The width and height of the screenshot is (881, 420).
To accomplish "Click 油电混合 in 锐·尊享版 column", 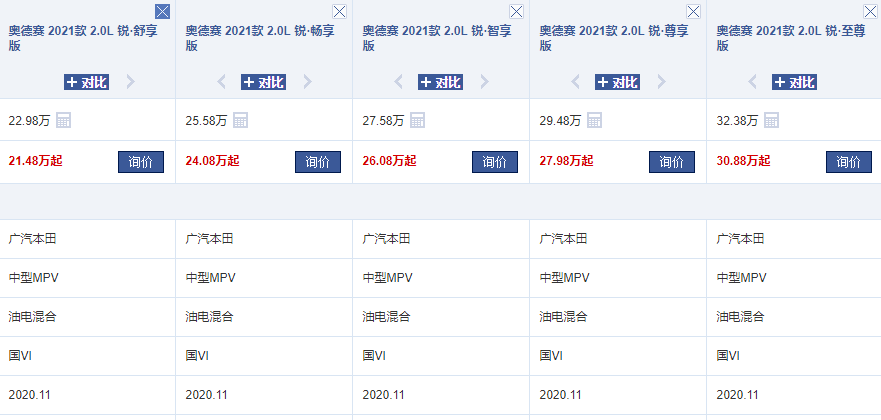I will point(564,317).
